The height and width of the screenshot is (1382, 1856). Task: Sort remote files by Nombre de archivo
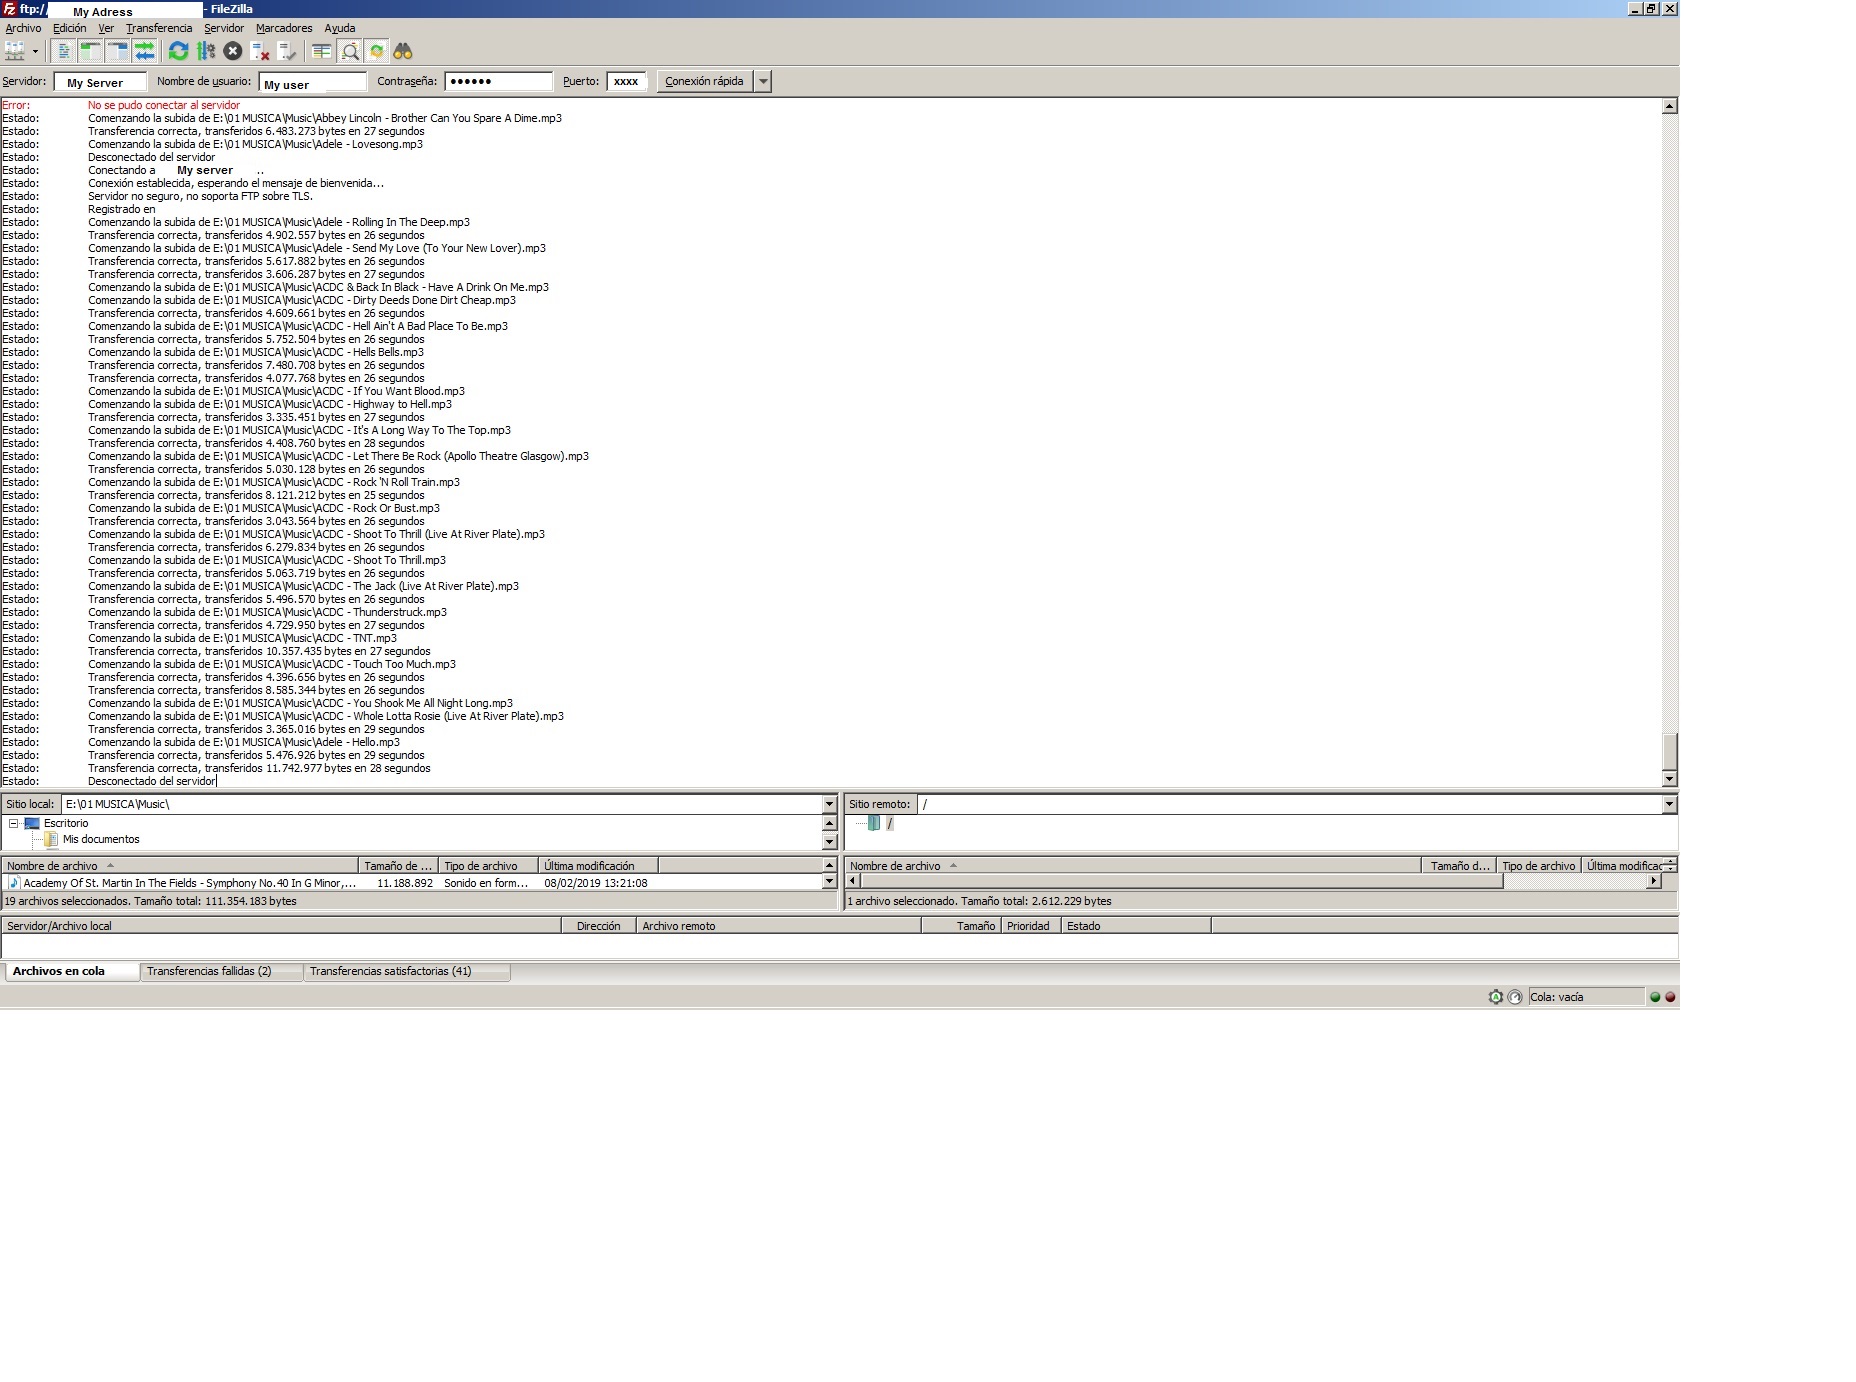click(1133, 866)
